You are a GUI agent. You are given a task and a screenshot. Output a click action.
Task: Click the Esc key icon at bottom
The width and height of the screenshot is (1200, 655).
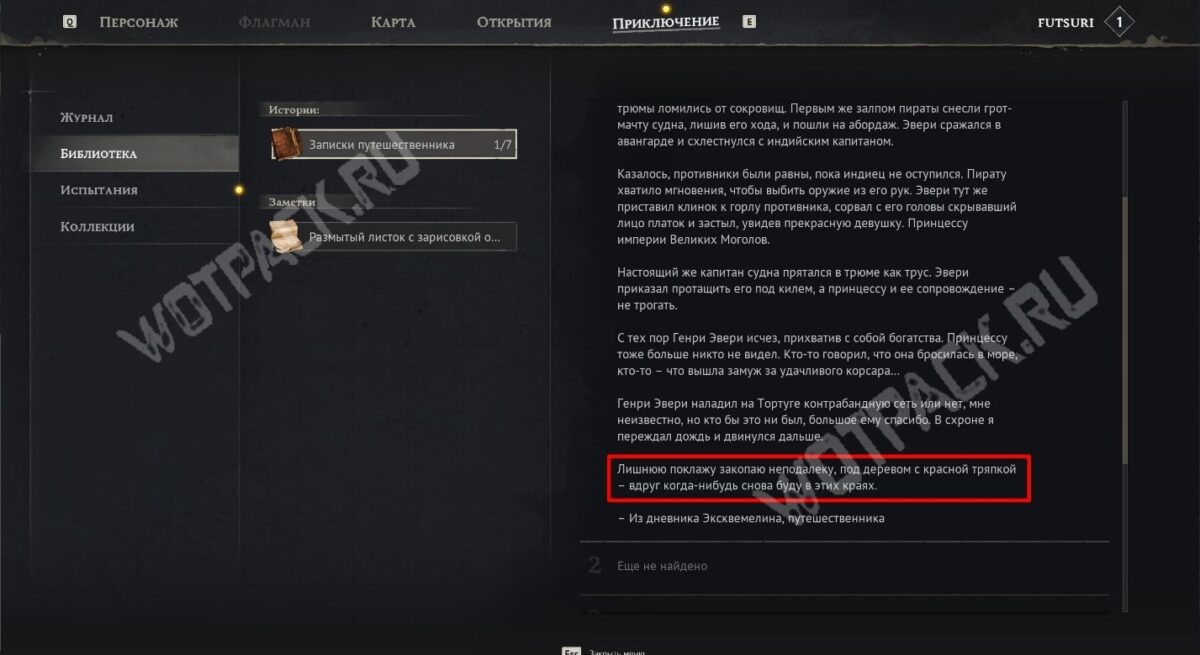coord(572,650)
